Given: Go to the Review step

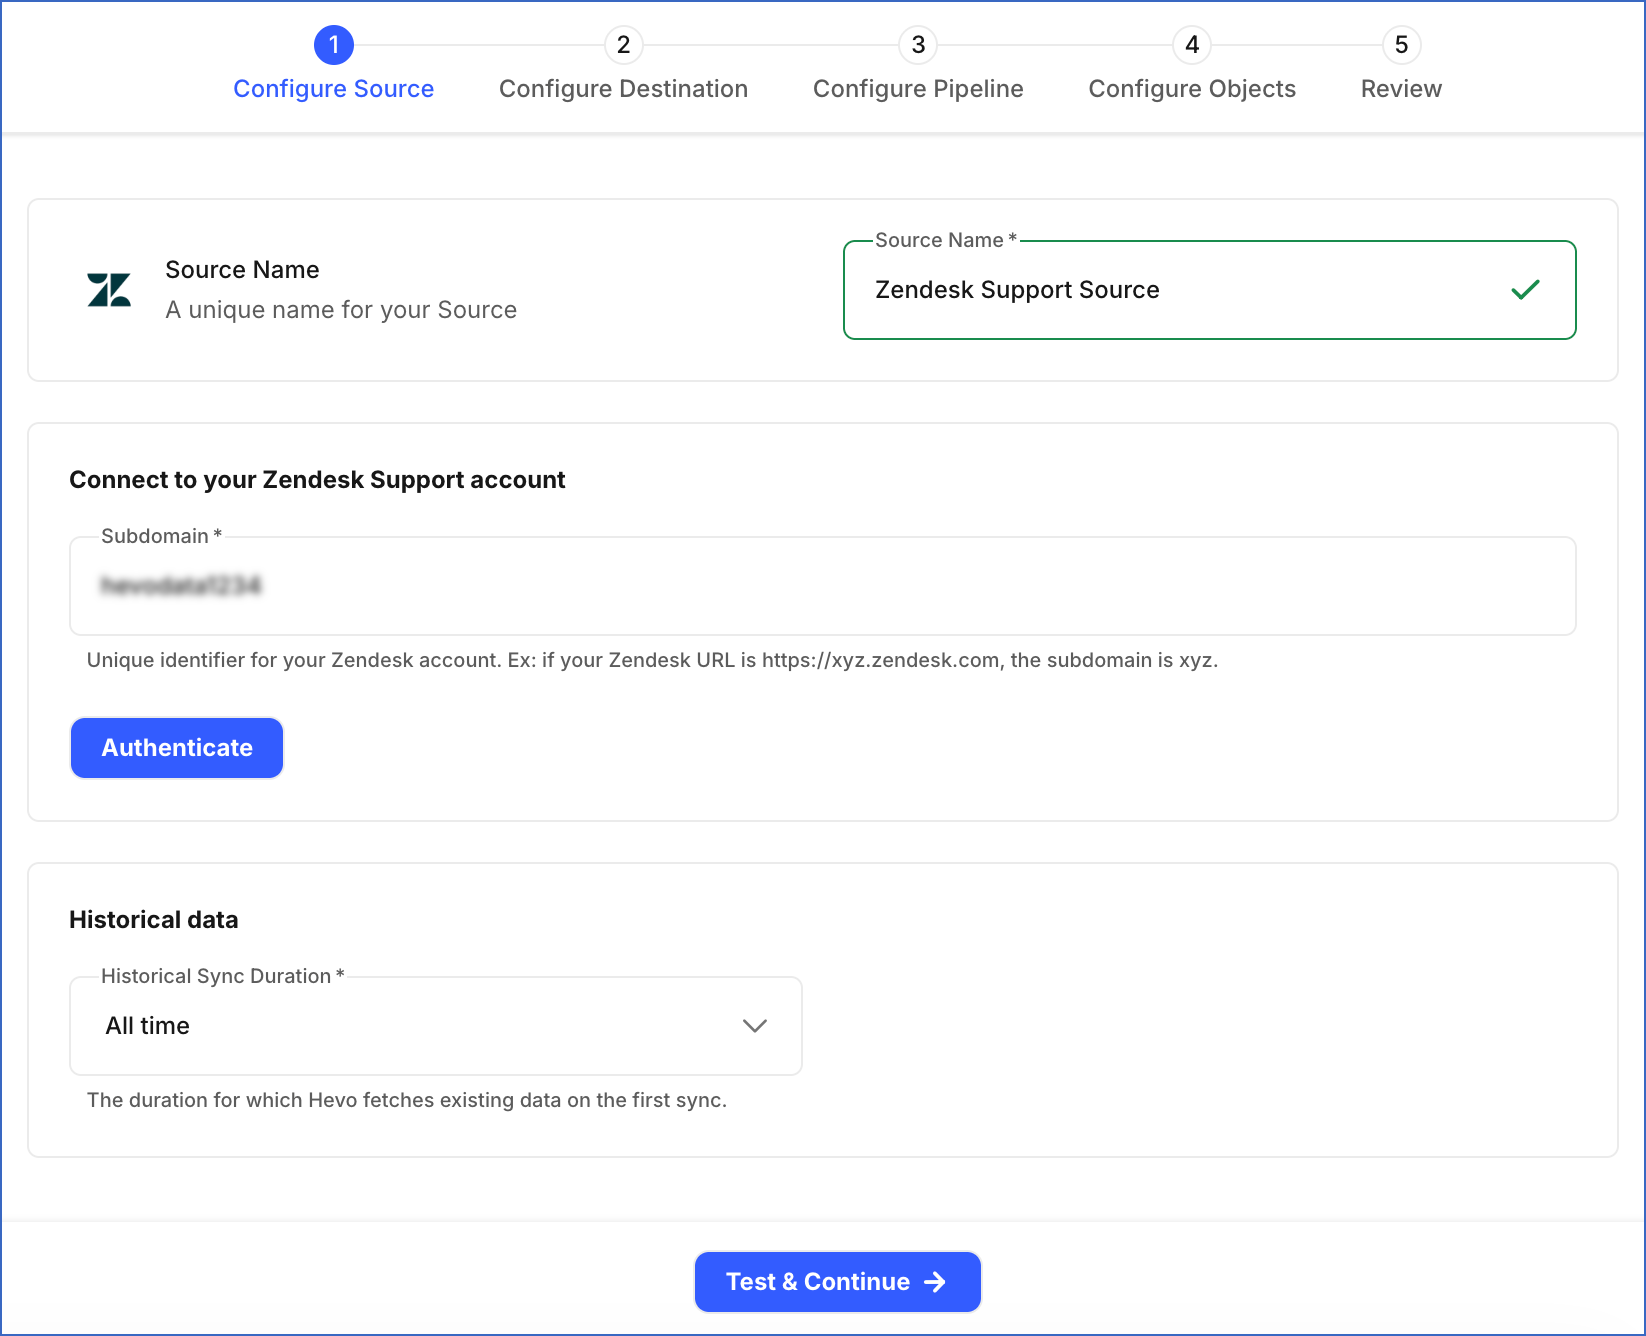Looking at the screenshot, I should coord(1401,89).
